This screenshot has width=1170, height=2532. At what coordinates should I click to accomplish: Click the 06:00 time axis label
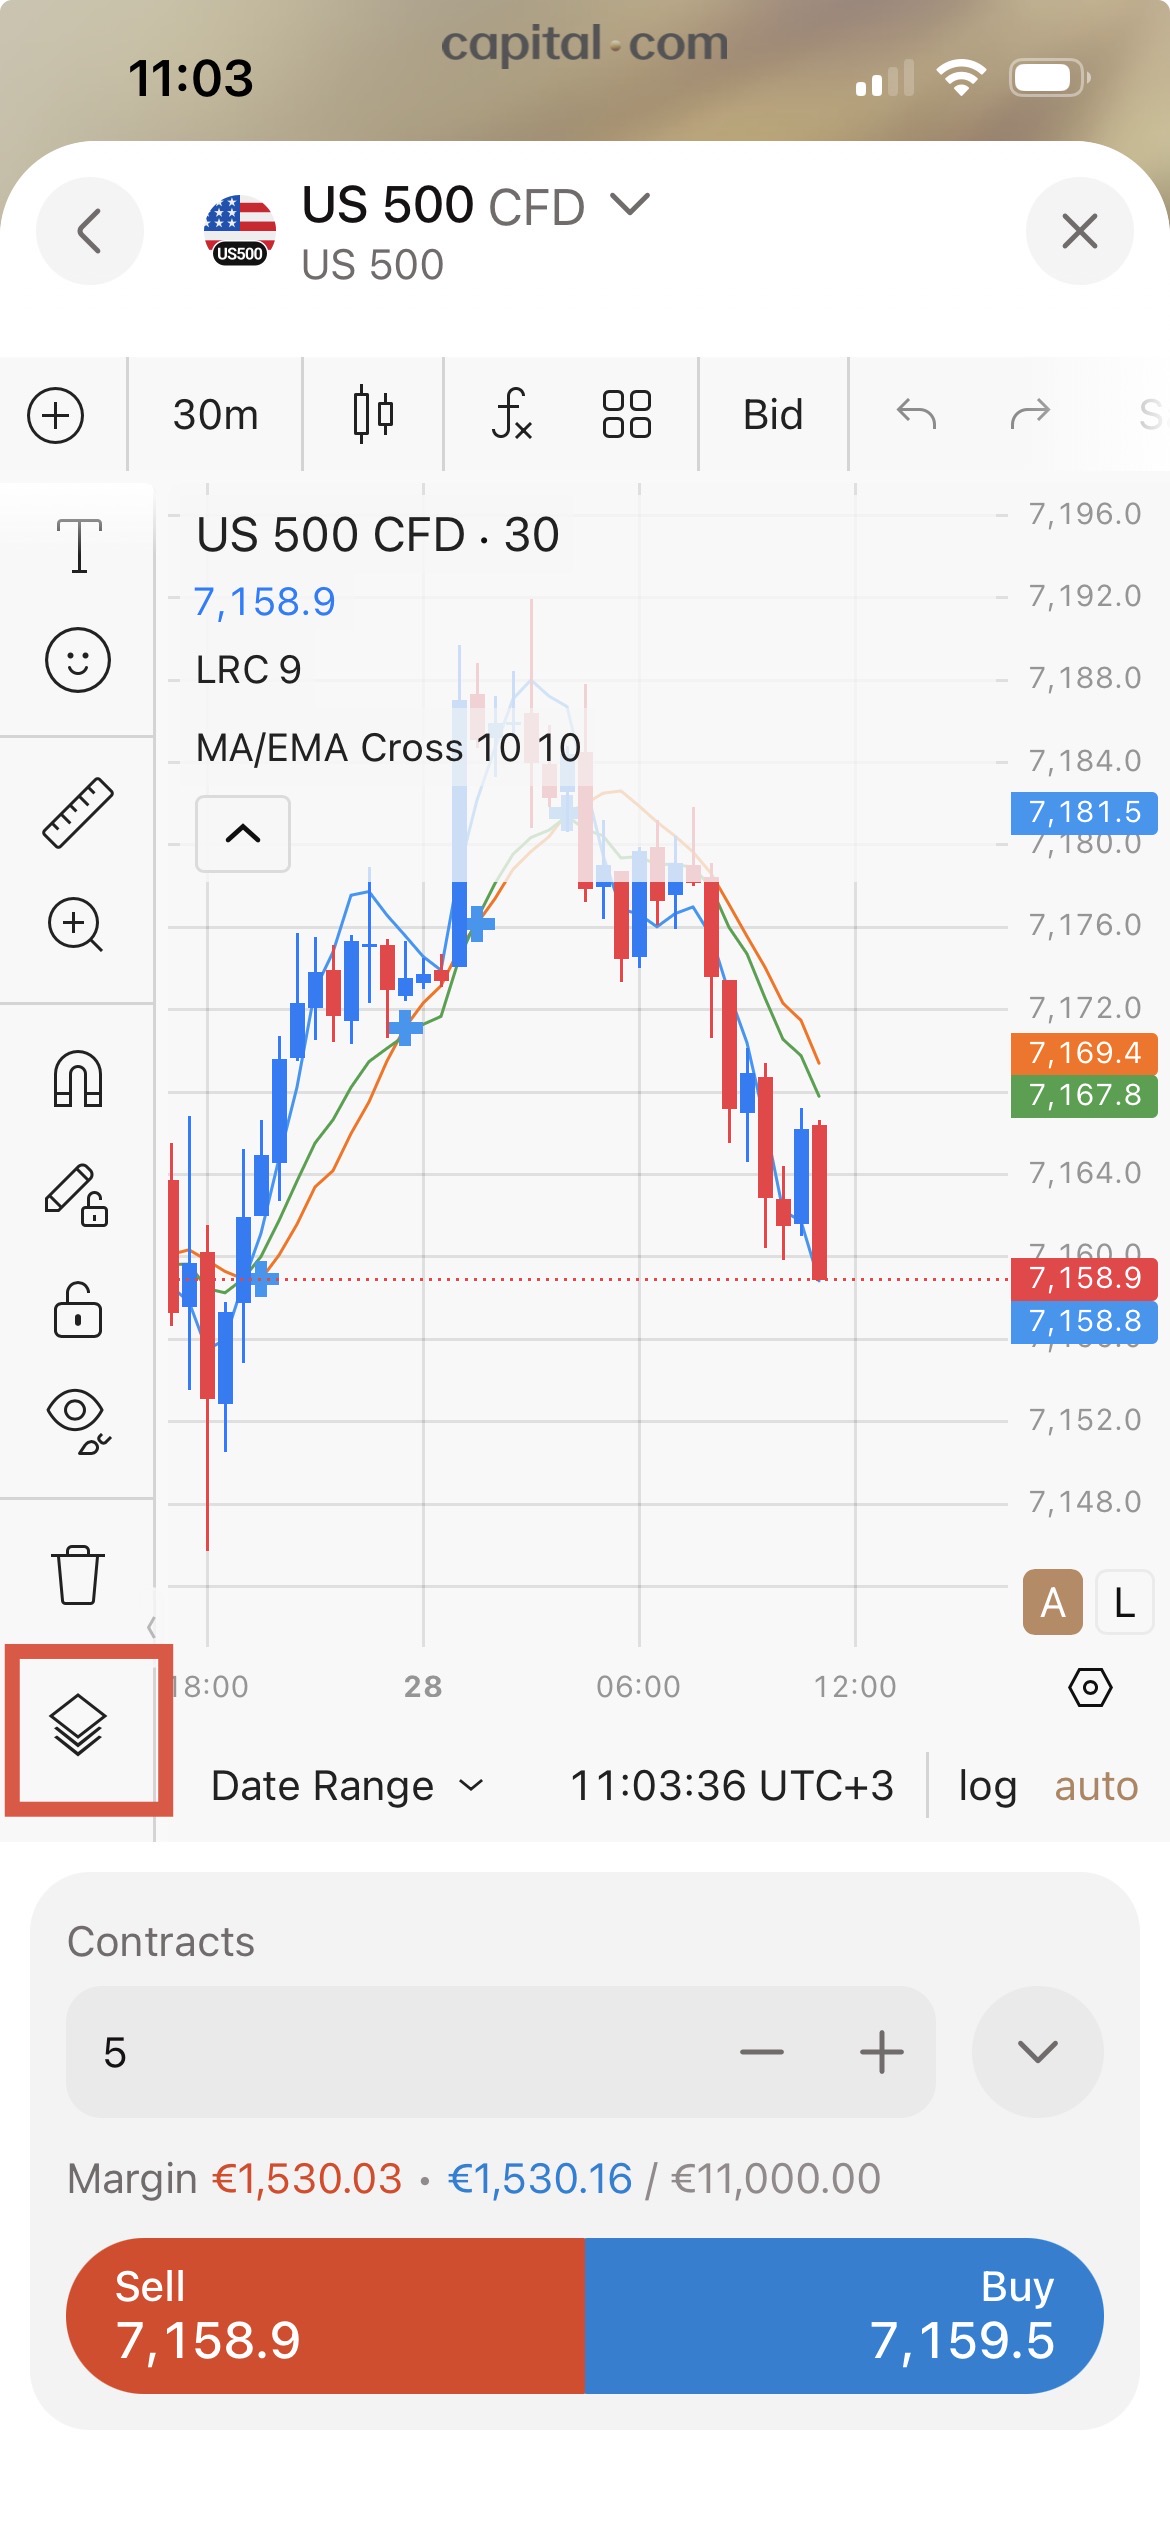[x=638, y=1687]
